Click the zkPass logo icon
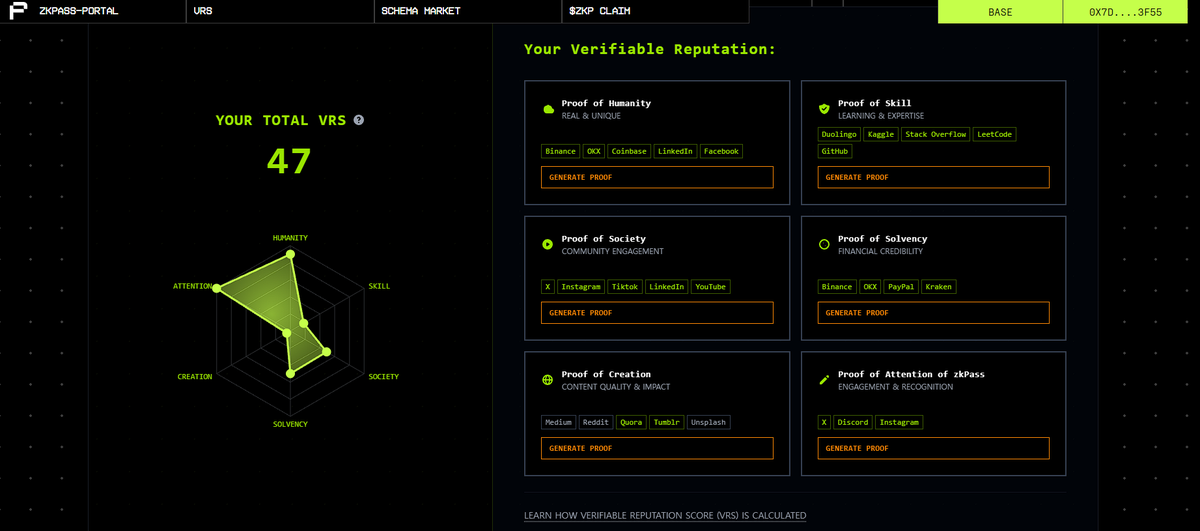 pos(17,11)
